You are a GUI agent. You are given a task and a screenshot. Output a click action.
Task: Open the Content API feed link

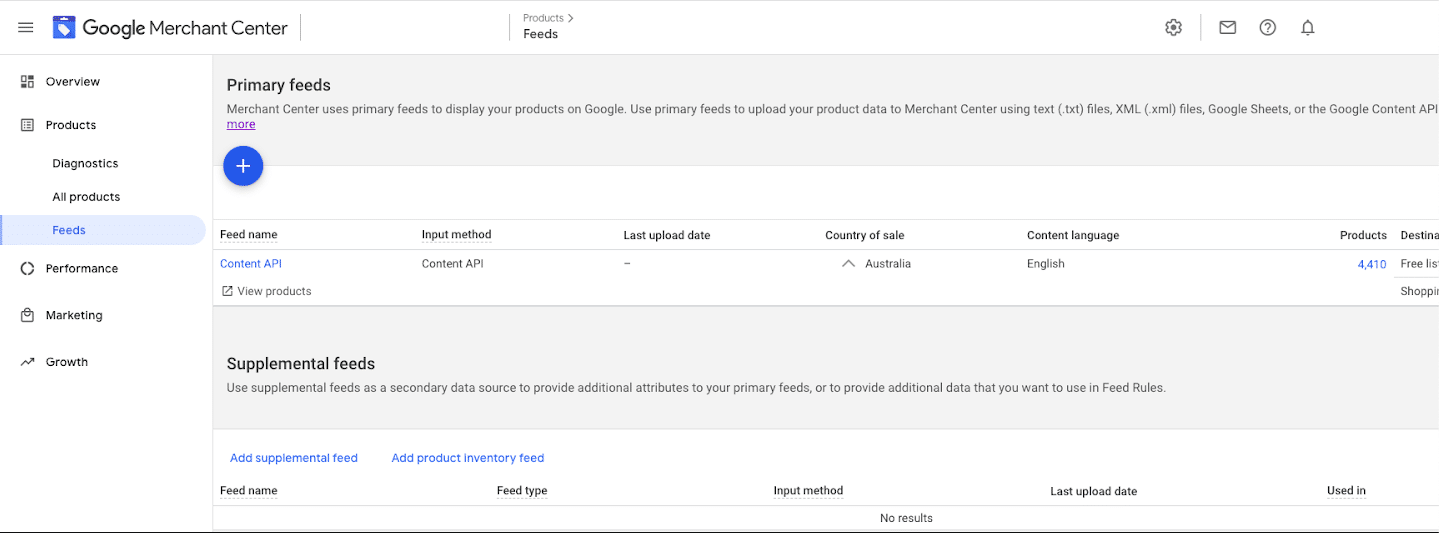point(251,264)
